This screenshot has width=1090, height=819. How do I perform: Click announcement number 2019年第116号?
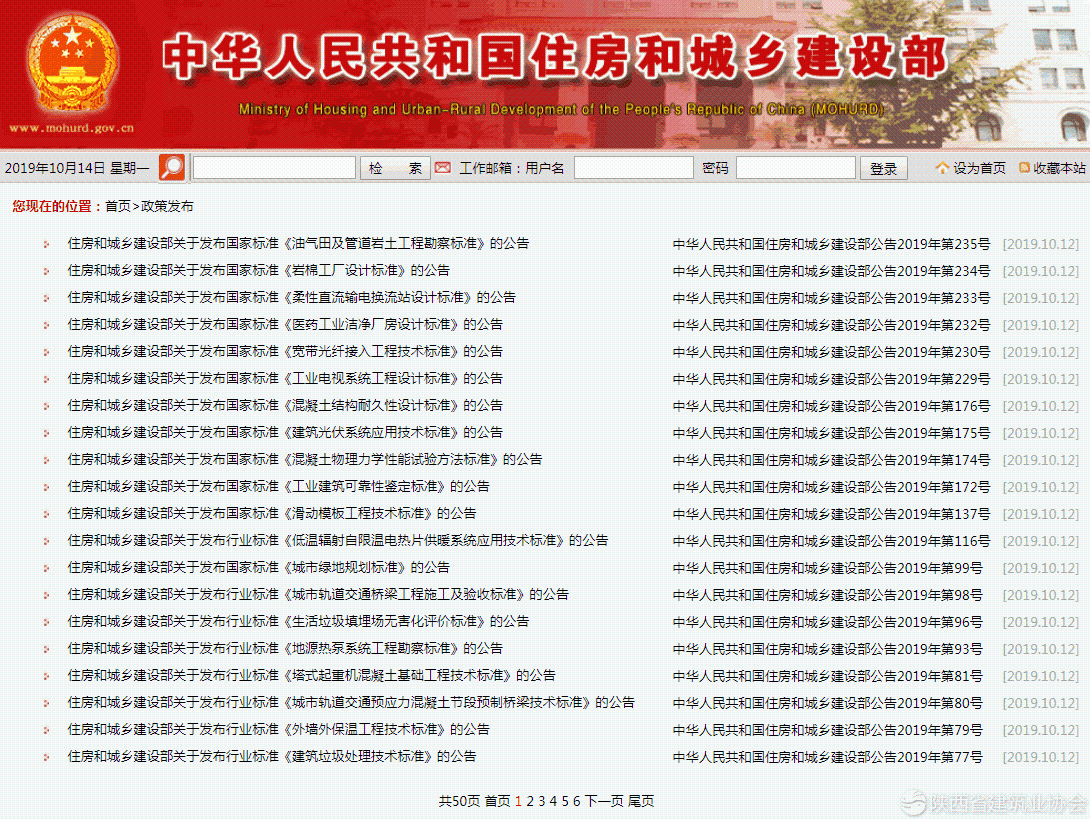point(831,542)
